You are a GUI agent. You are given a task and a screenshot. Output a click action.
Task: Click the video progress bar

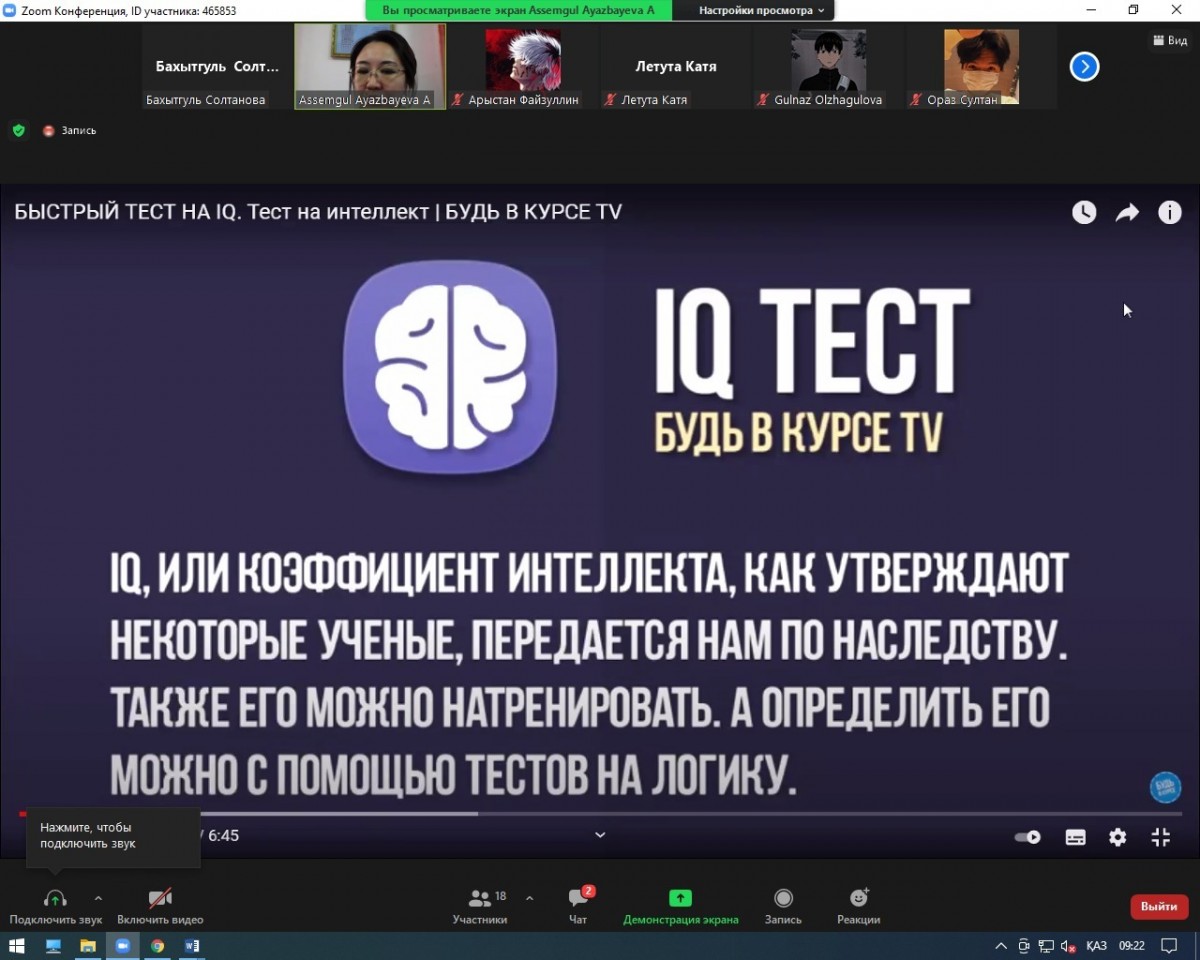600,814
